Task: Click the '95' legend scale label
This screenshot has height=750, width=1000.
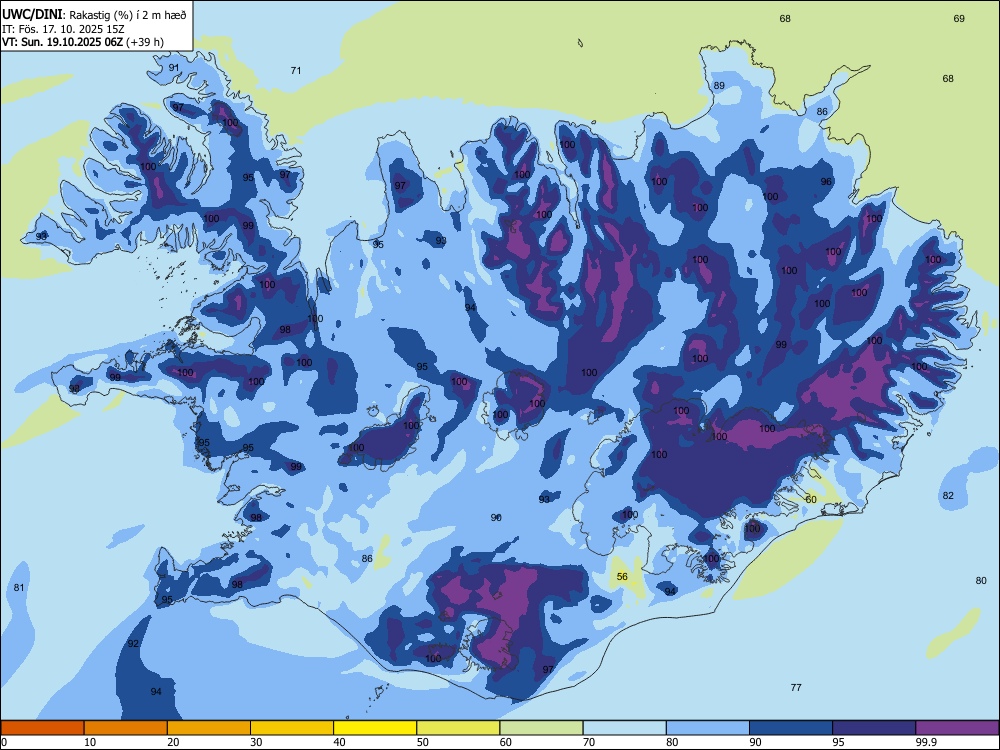Action: click(x=838, y=742)
